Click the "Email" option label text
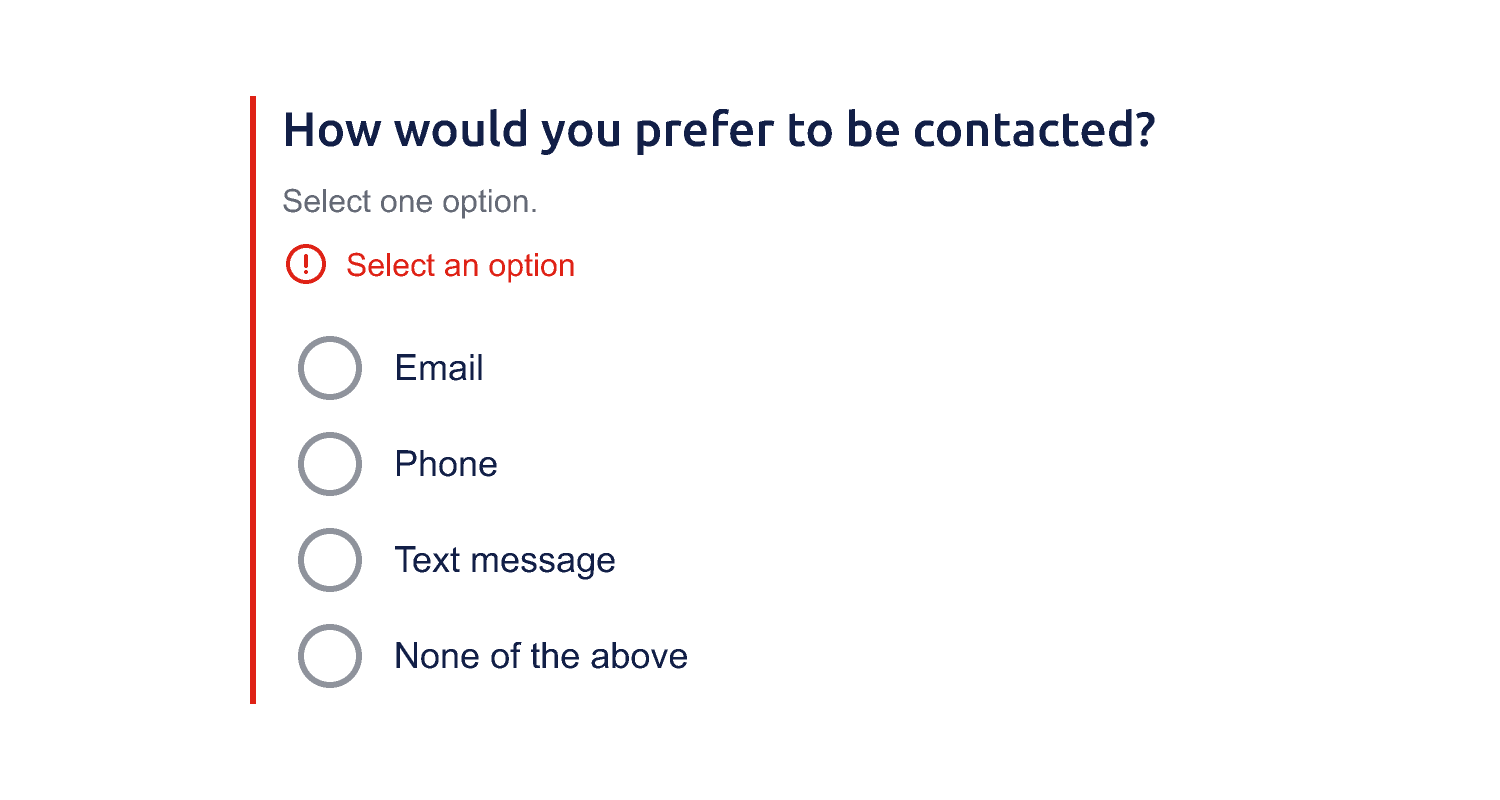The height and width of the screenshot is (800, 1500). [439, 368]
